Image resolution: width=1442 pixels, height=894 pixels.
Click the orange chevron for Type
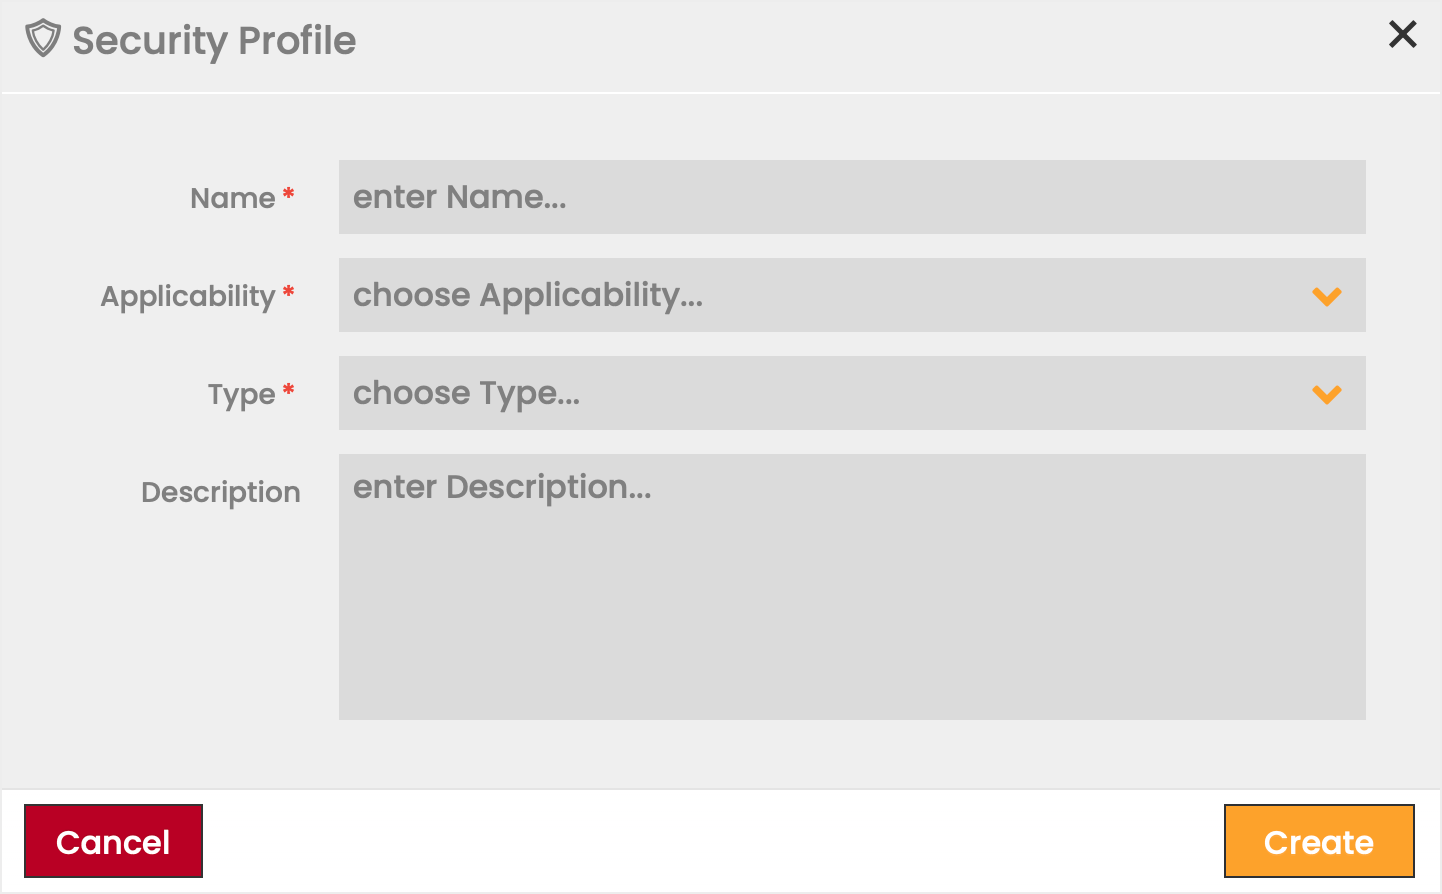1326,394
